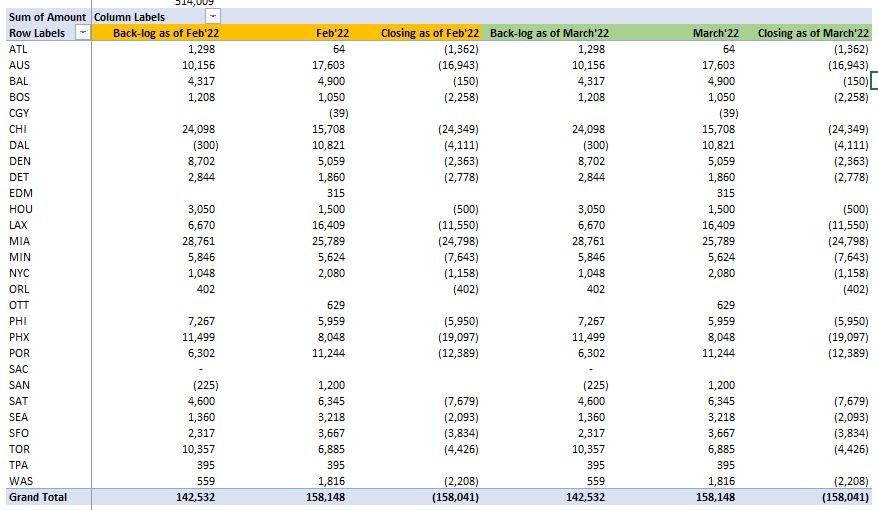Select HOU Closing March'22 value (500)
Image resolution: width=878 pixels, height=510 pixels.
[x=856, y=209]
